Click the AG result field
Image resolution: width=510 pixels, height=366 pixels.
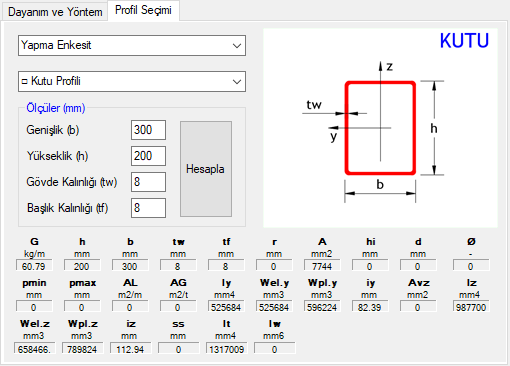178,307
